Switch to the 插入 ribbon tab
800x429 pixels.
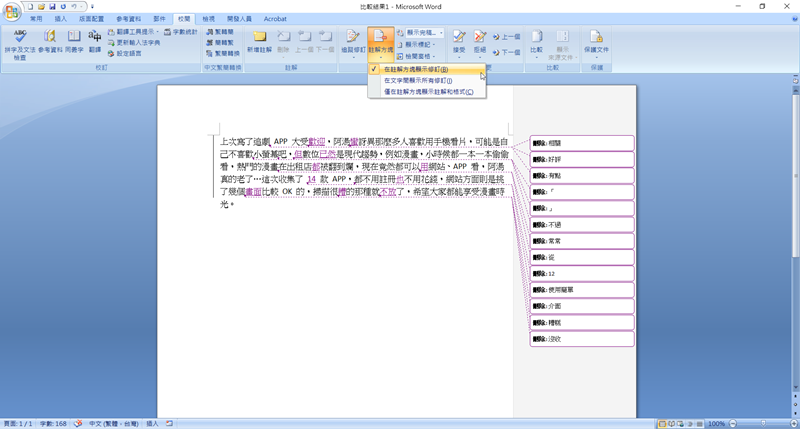(62, 19)
